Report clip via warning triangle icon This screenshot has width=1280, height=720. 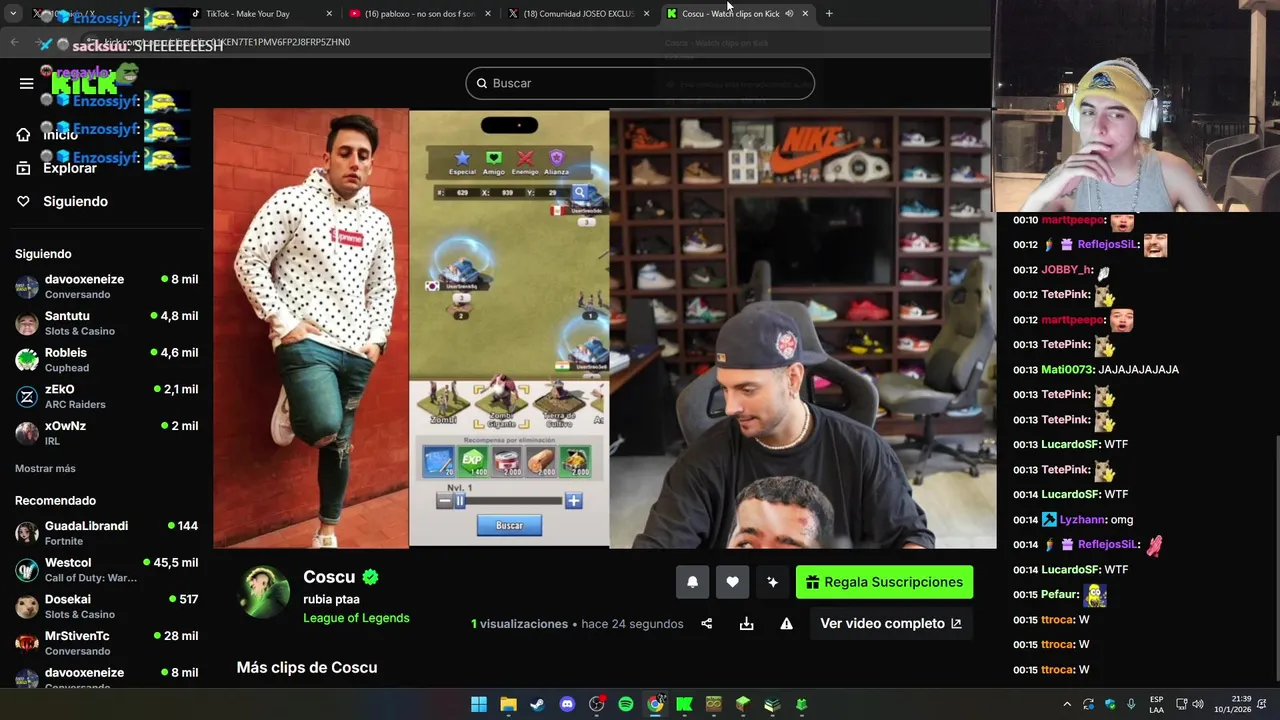[x=786, y=623]
